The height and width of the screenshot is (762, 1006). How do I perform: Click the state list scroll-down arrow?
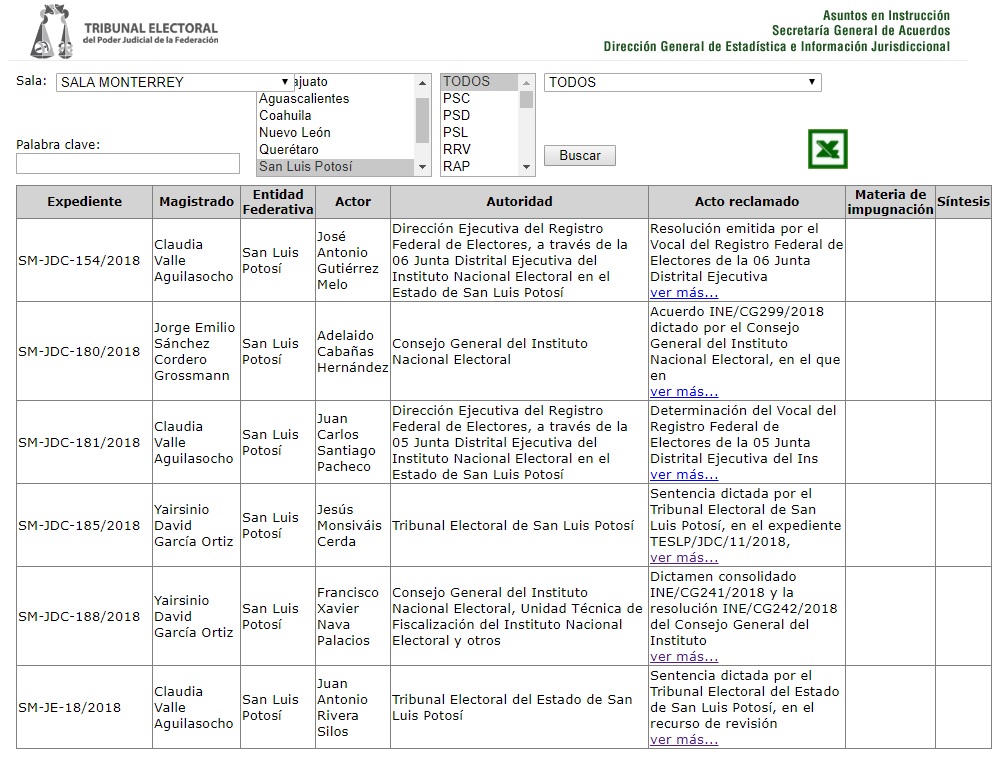(422, 167)
